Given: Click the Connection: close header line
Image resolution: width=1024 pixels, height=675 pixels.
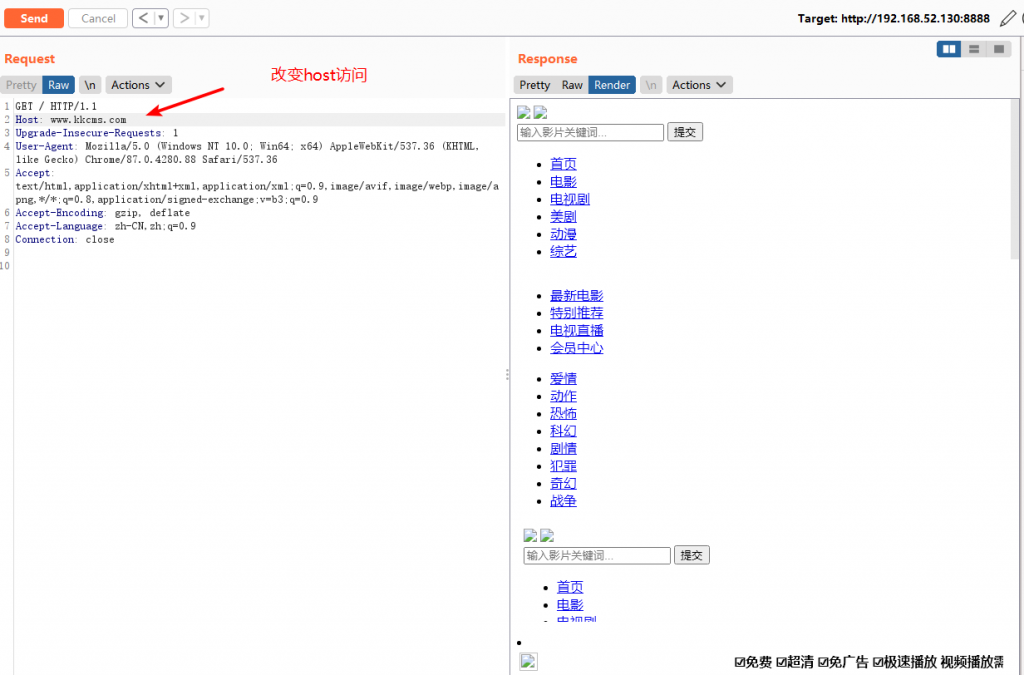Looking at the screenshot, I should click(x=65, y=240).
